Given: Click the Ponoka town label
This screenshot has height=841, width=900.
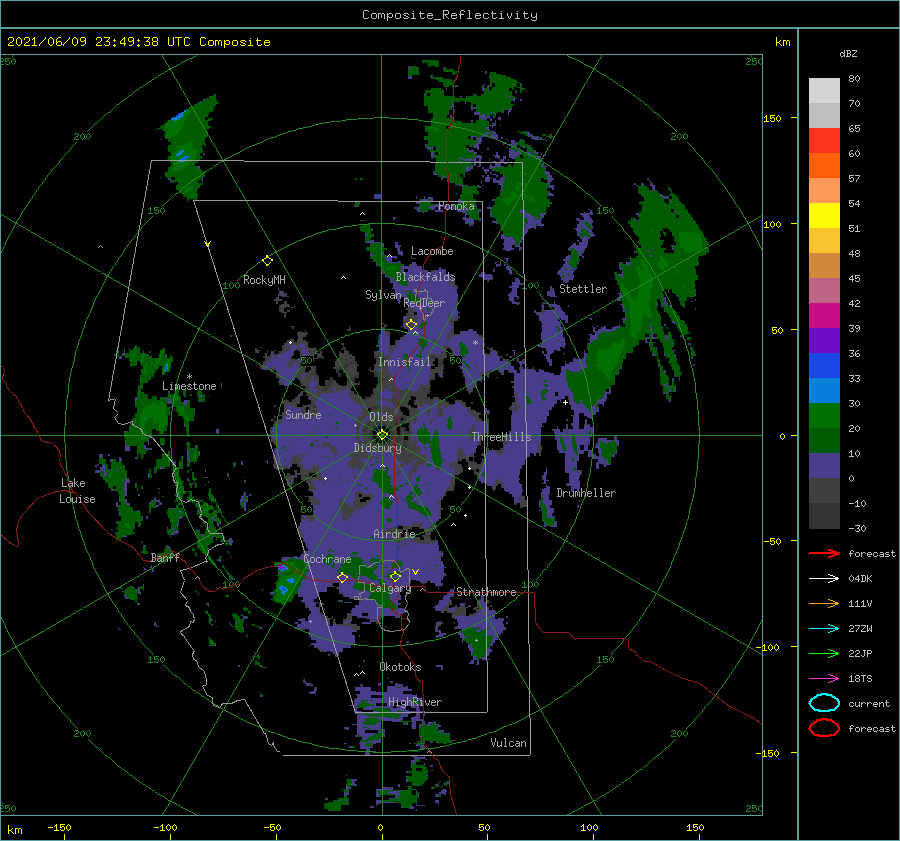Looking at the screenshot, I should (456, 206).
